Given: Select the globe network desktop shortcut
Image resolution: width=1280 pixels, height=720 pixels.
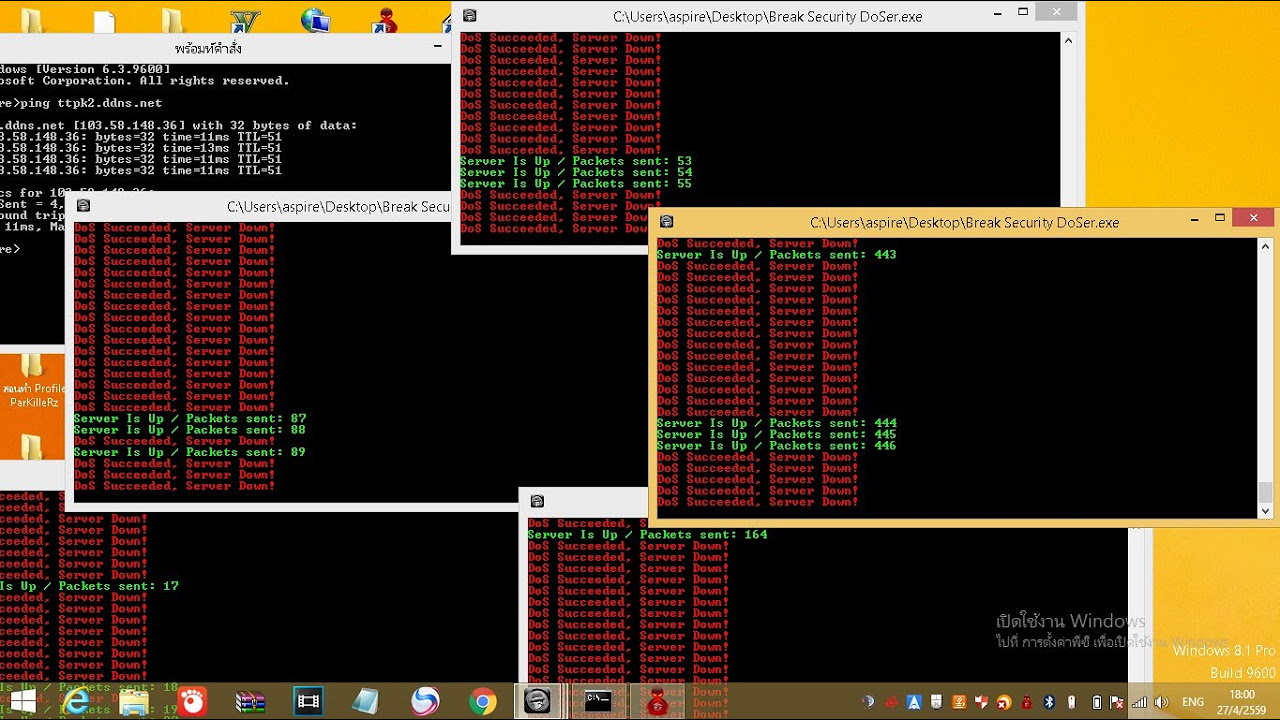Looking at the screenshot, I should click(x=315, y=18).
